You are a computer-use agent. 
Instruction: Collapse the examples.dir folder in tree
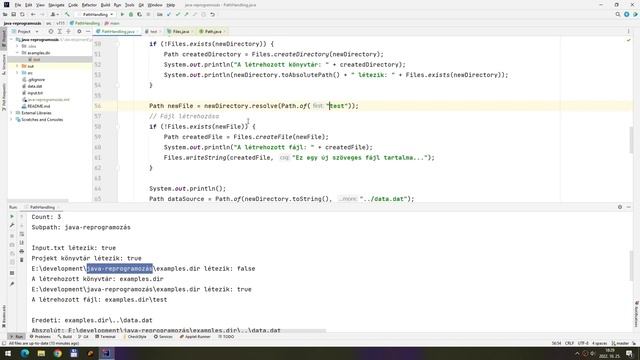[x=17, y=53]
